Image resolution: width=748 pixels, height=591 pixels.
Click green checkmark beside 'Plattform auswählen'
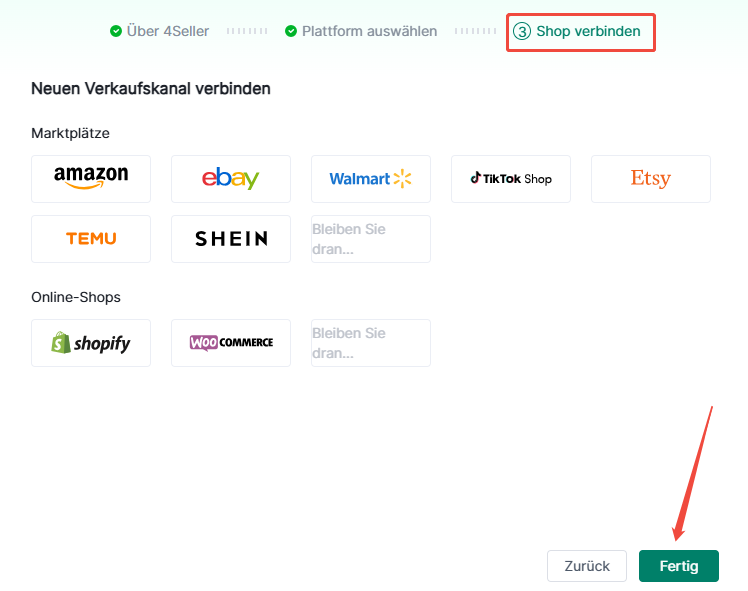point(291,31)
